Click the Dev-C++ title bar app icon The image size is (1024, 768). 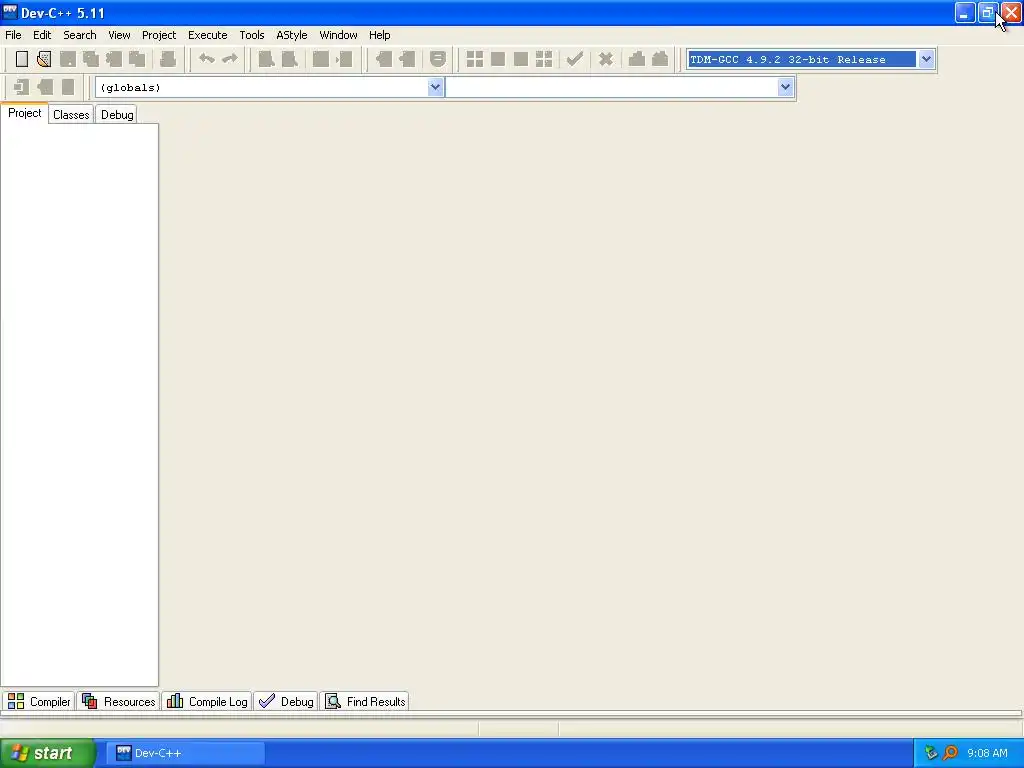click(10, 12)
